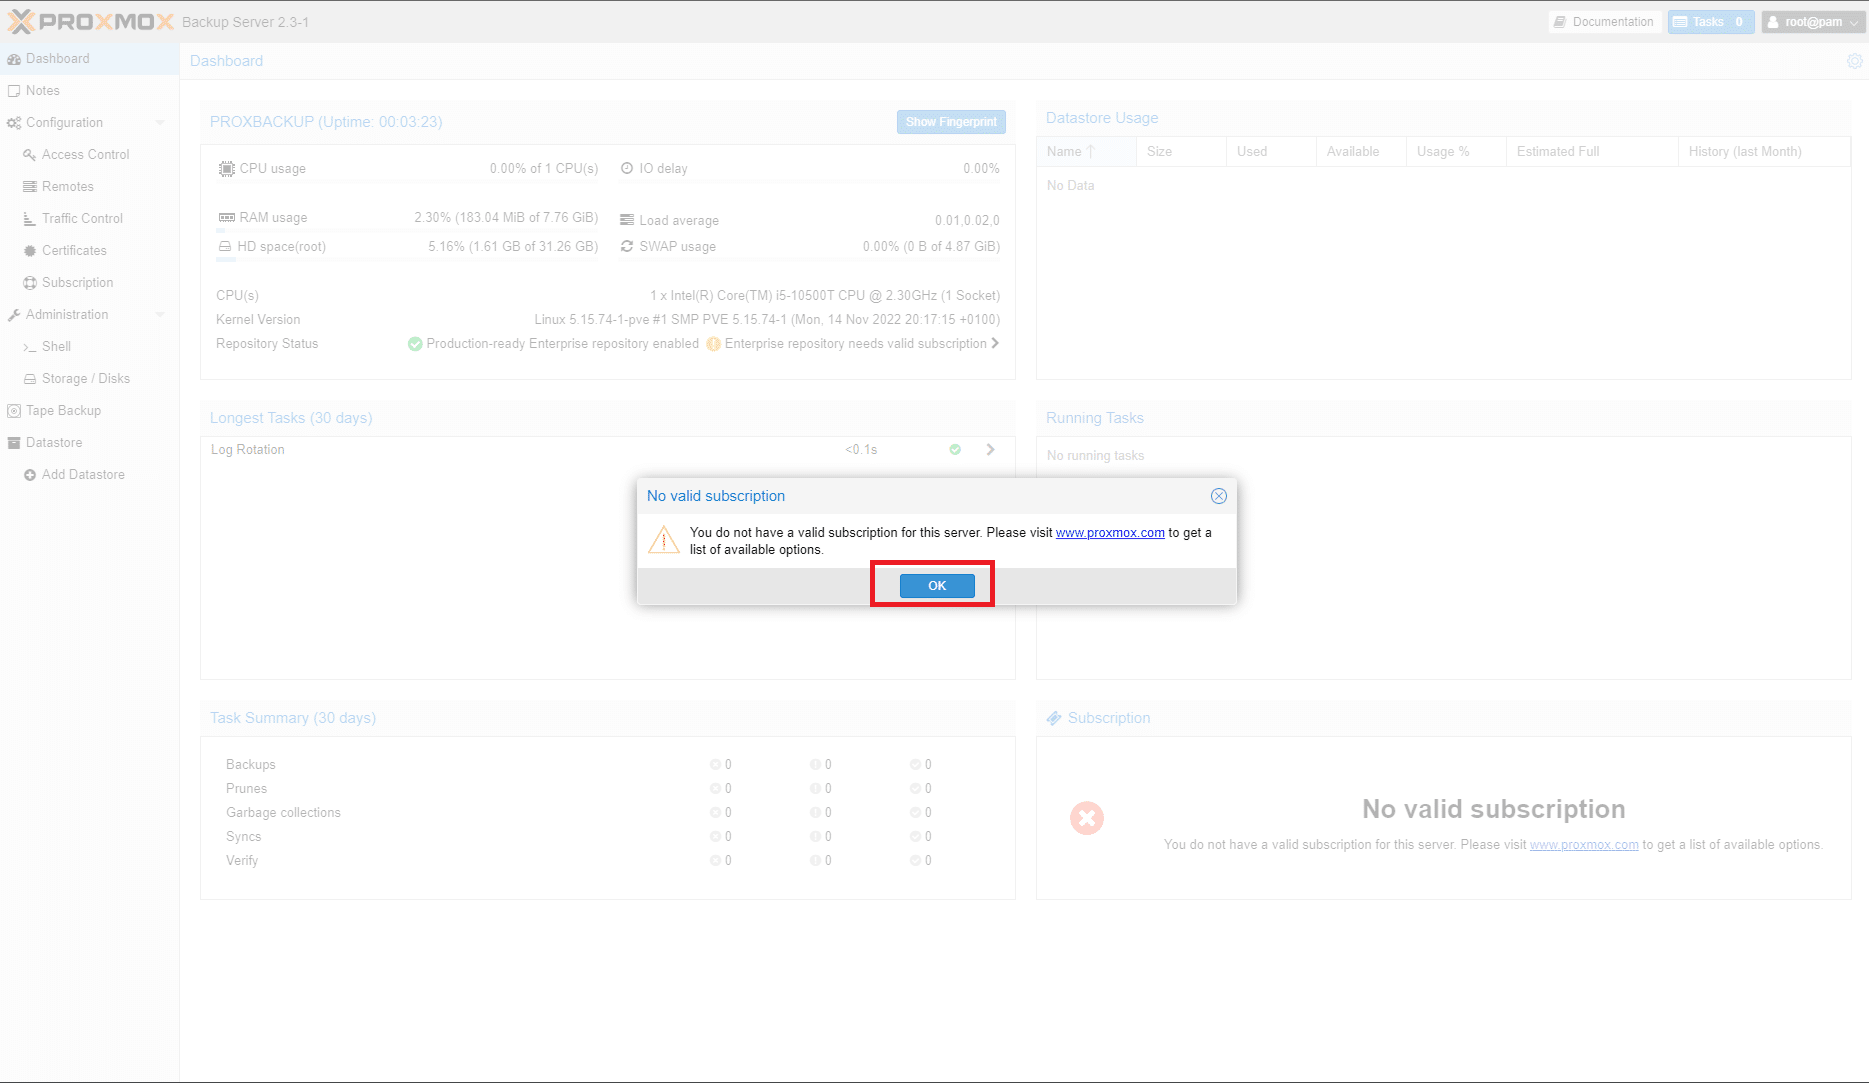The width and height of the screenshot is (1869, 1083).
Task: Click the Certificates badge icon
Action: [x=30, y=251]
